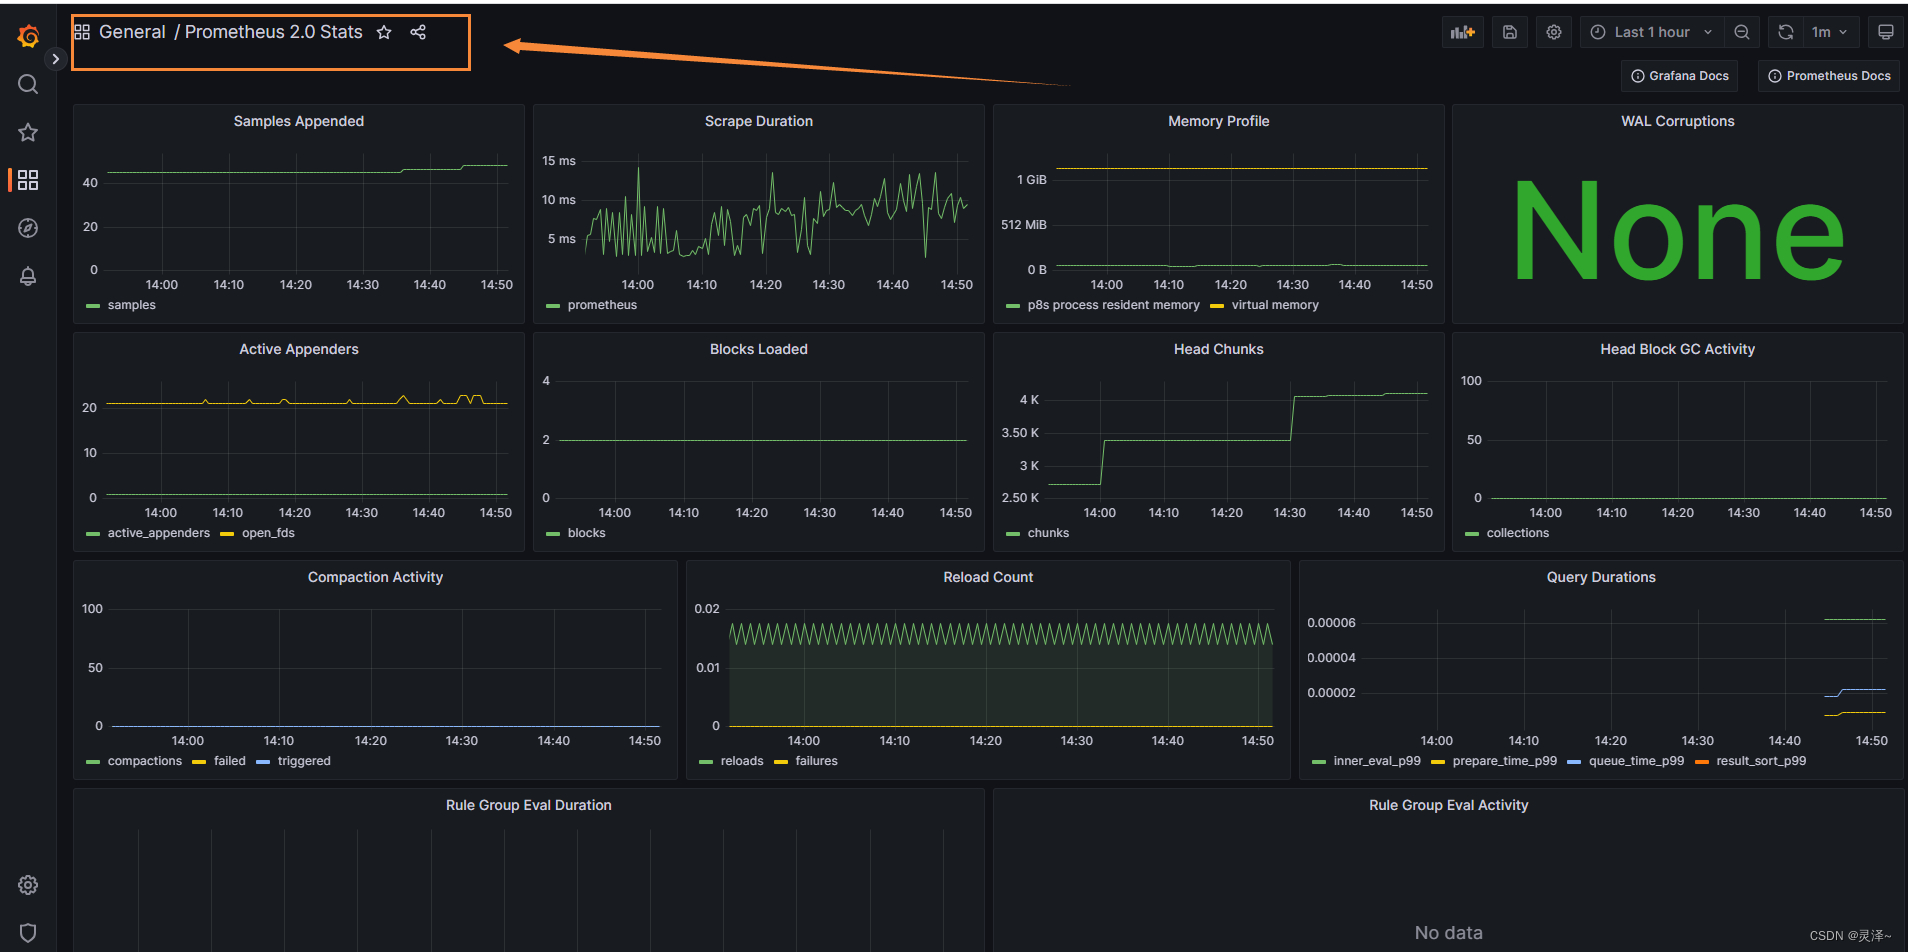
Task: Toggle samples series in legend
Action: click(132, 305)
